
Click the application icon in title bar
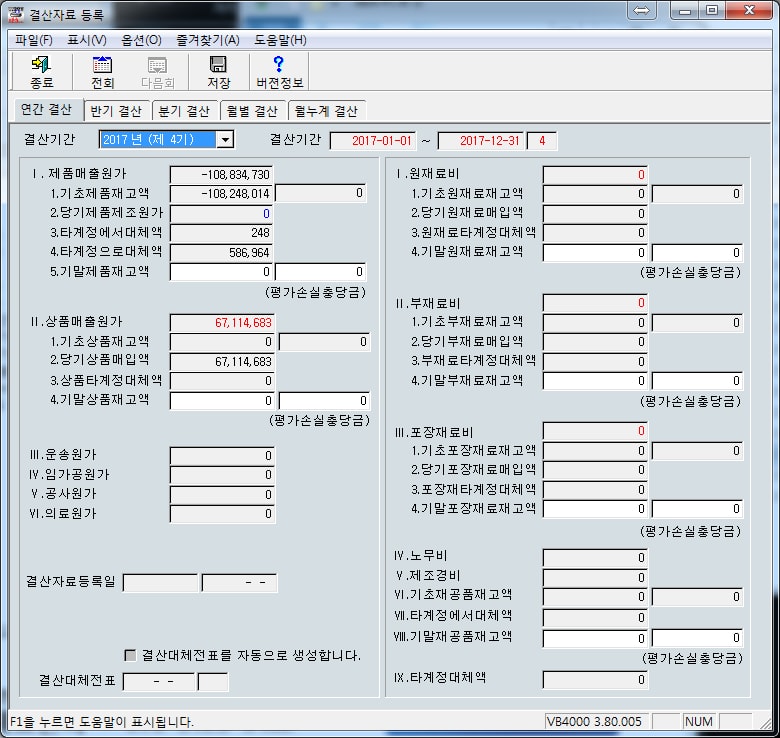(x=16, y=11)
